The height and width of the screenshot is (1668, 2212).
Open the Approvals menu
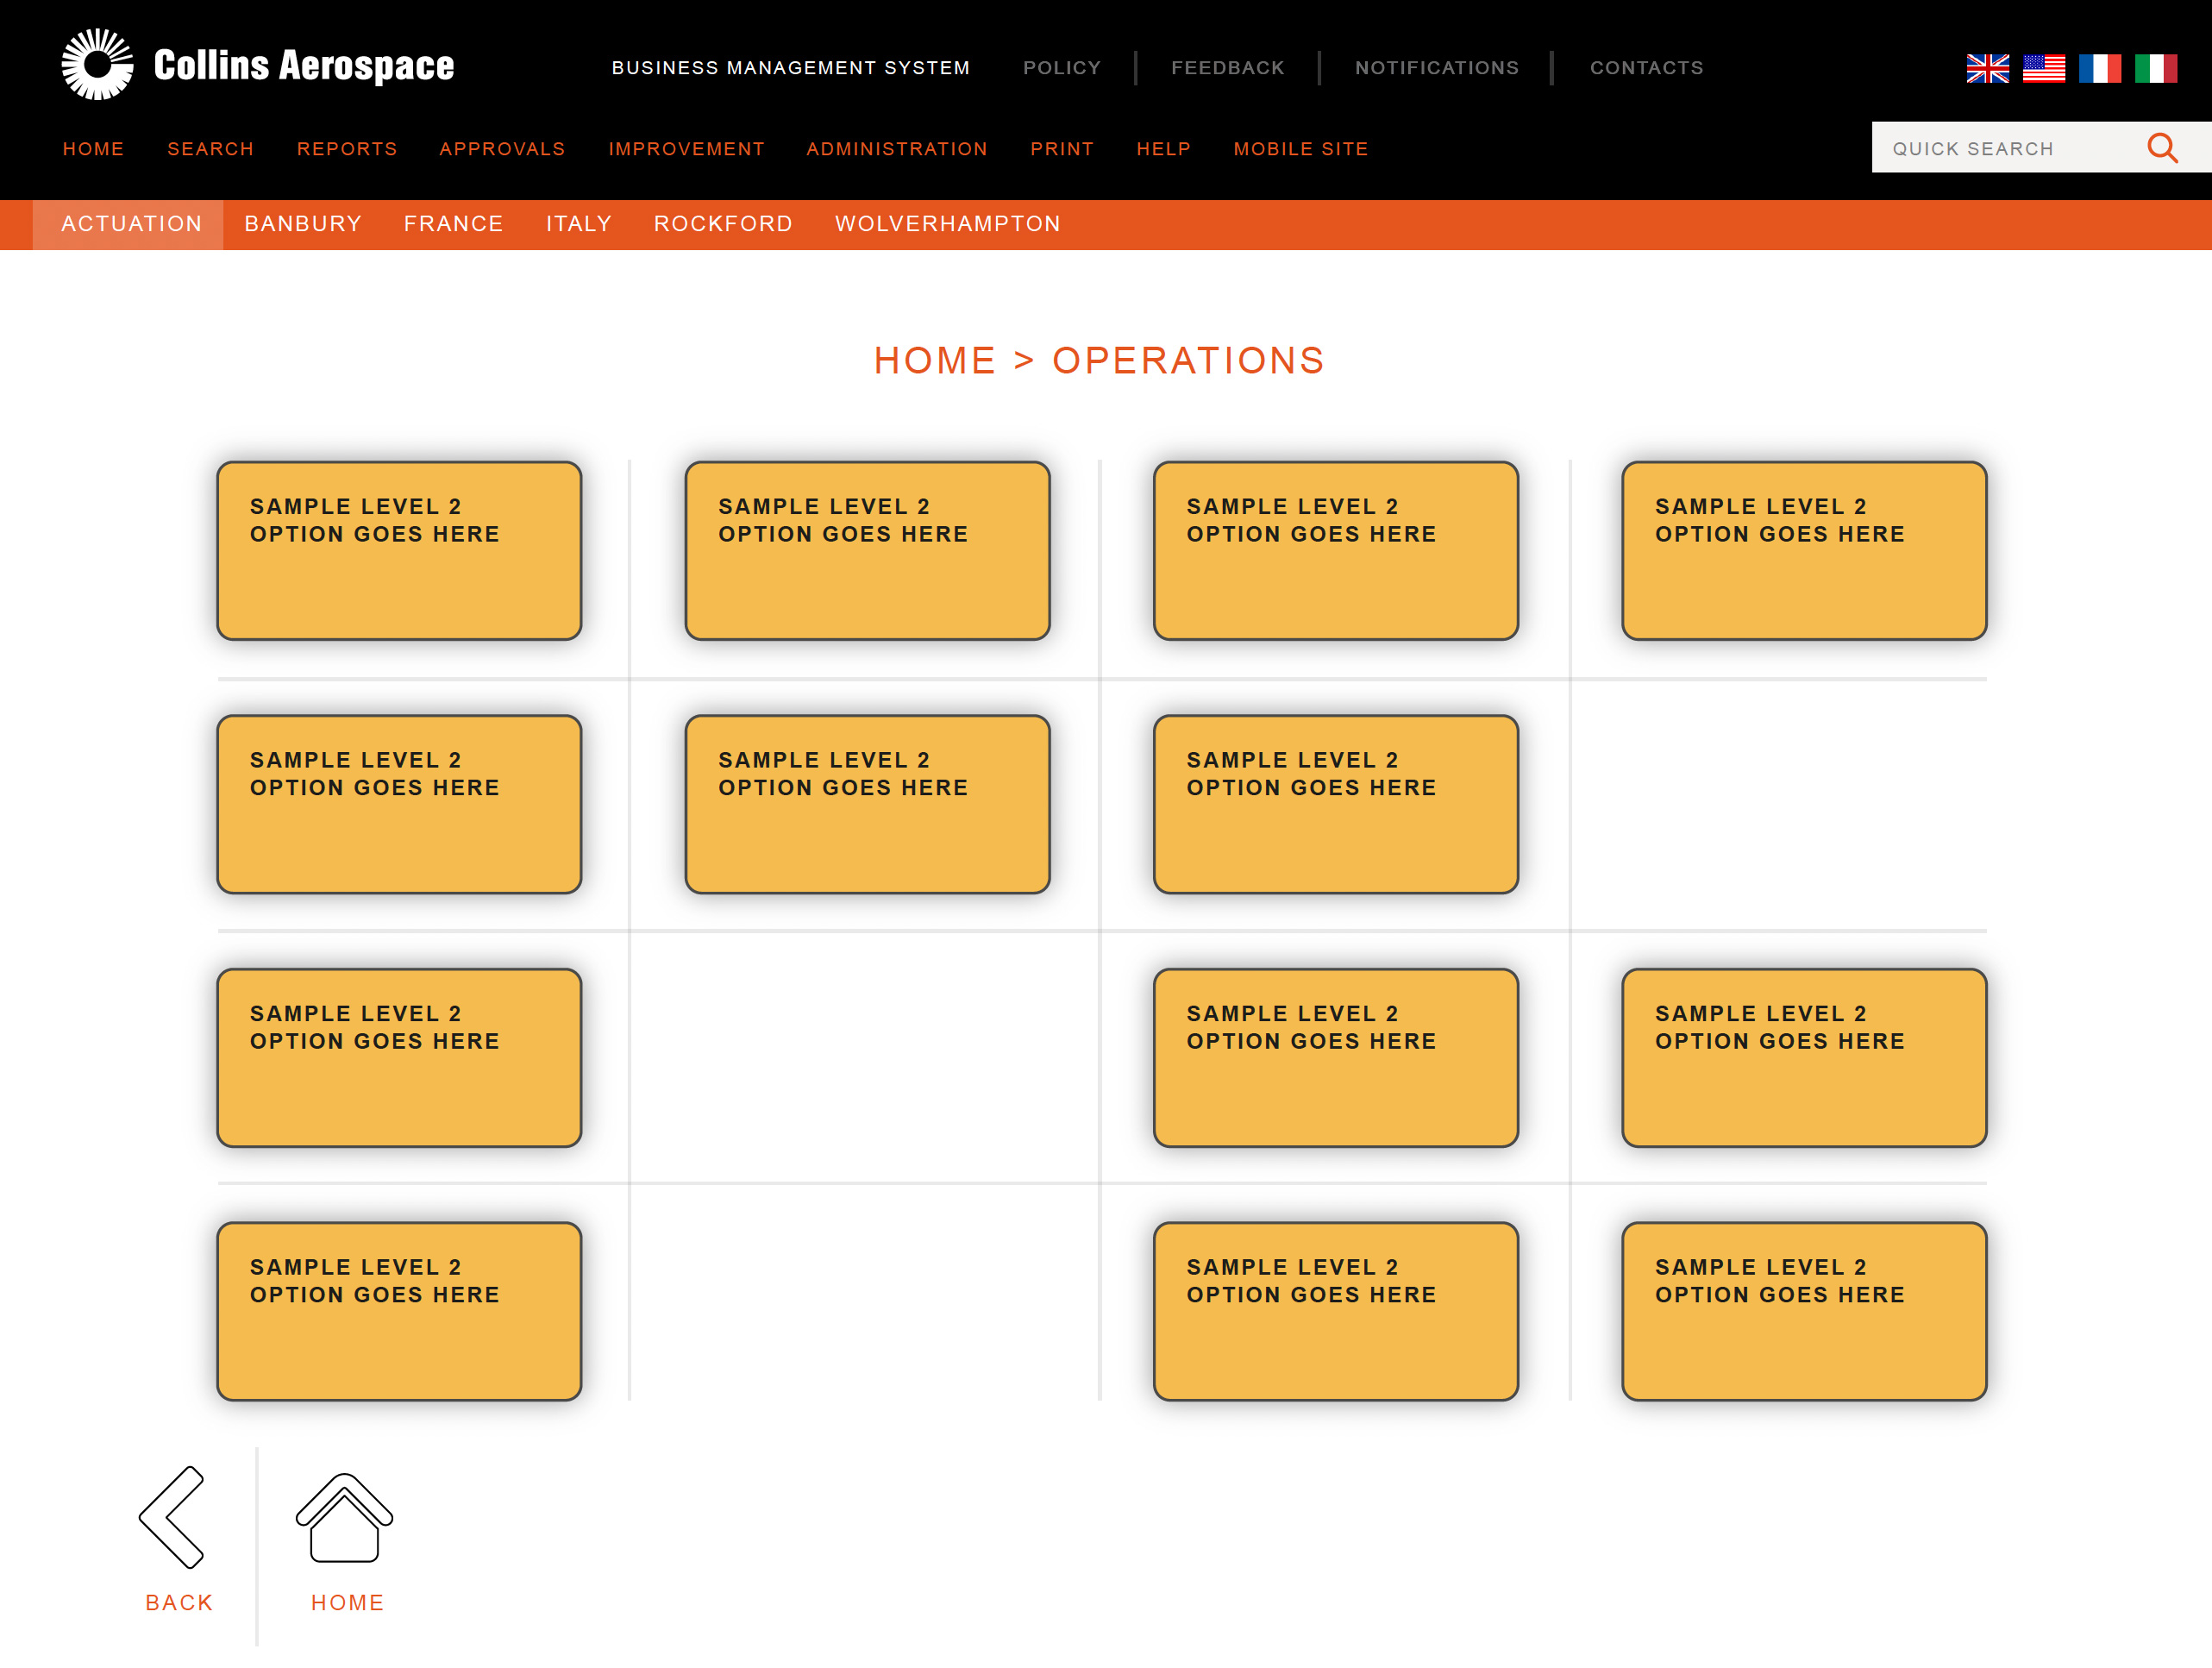(x=502, y=149)
